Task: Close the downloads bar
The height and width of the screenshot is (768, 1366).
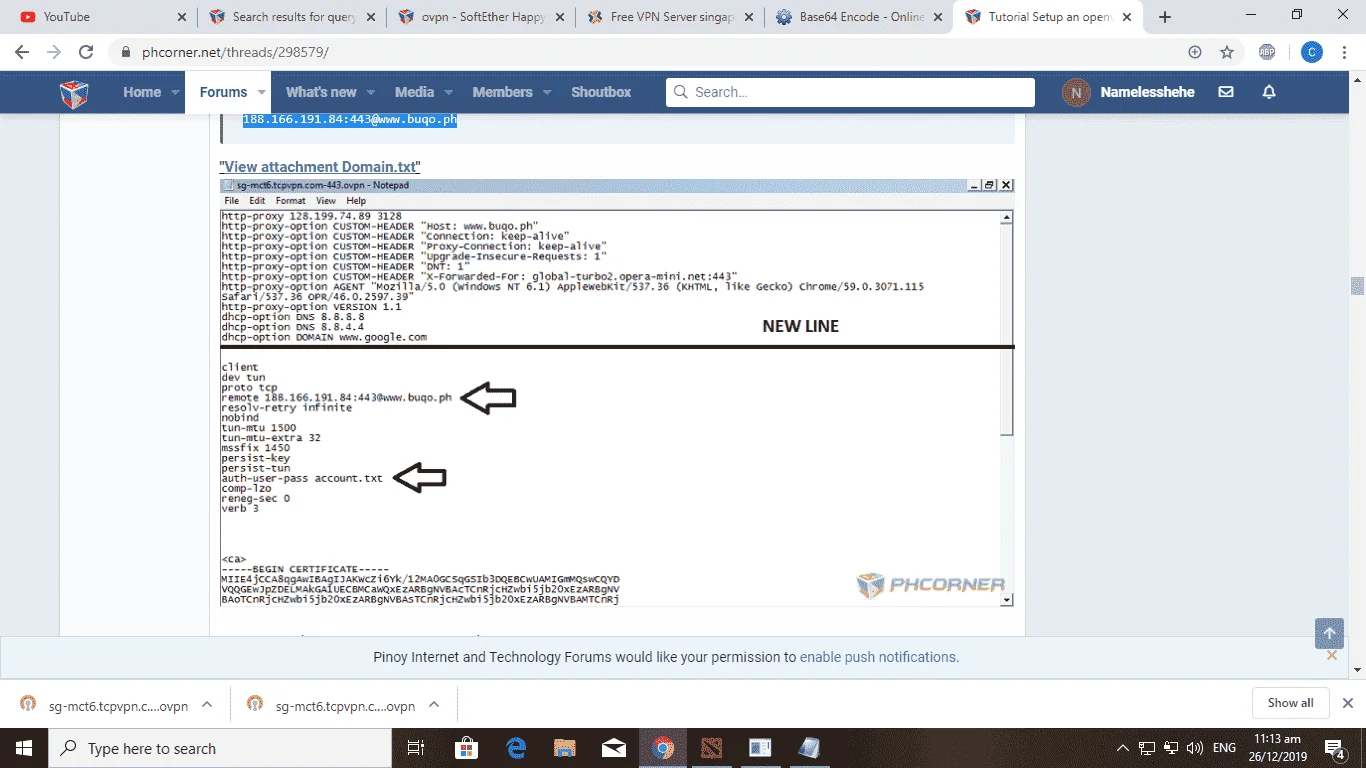Action: pos(1348,703)
